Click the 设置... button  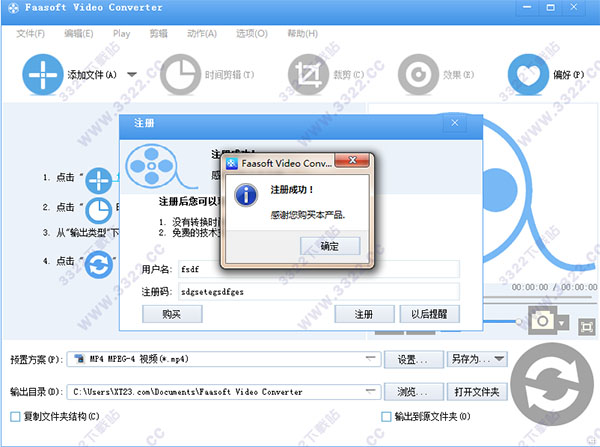(414, 359)
